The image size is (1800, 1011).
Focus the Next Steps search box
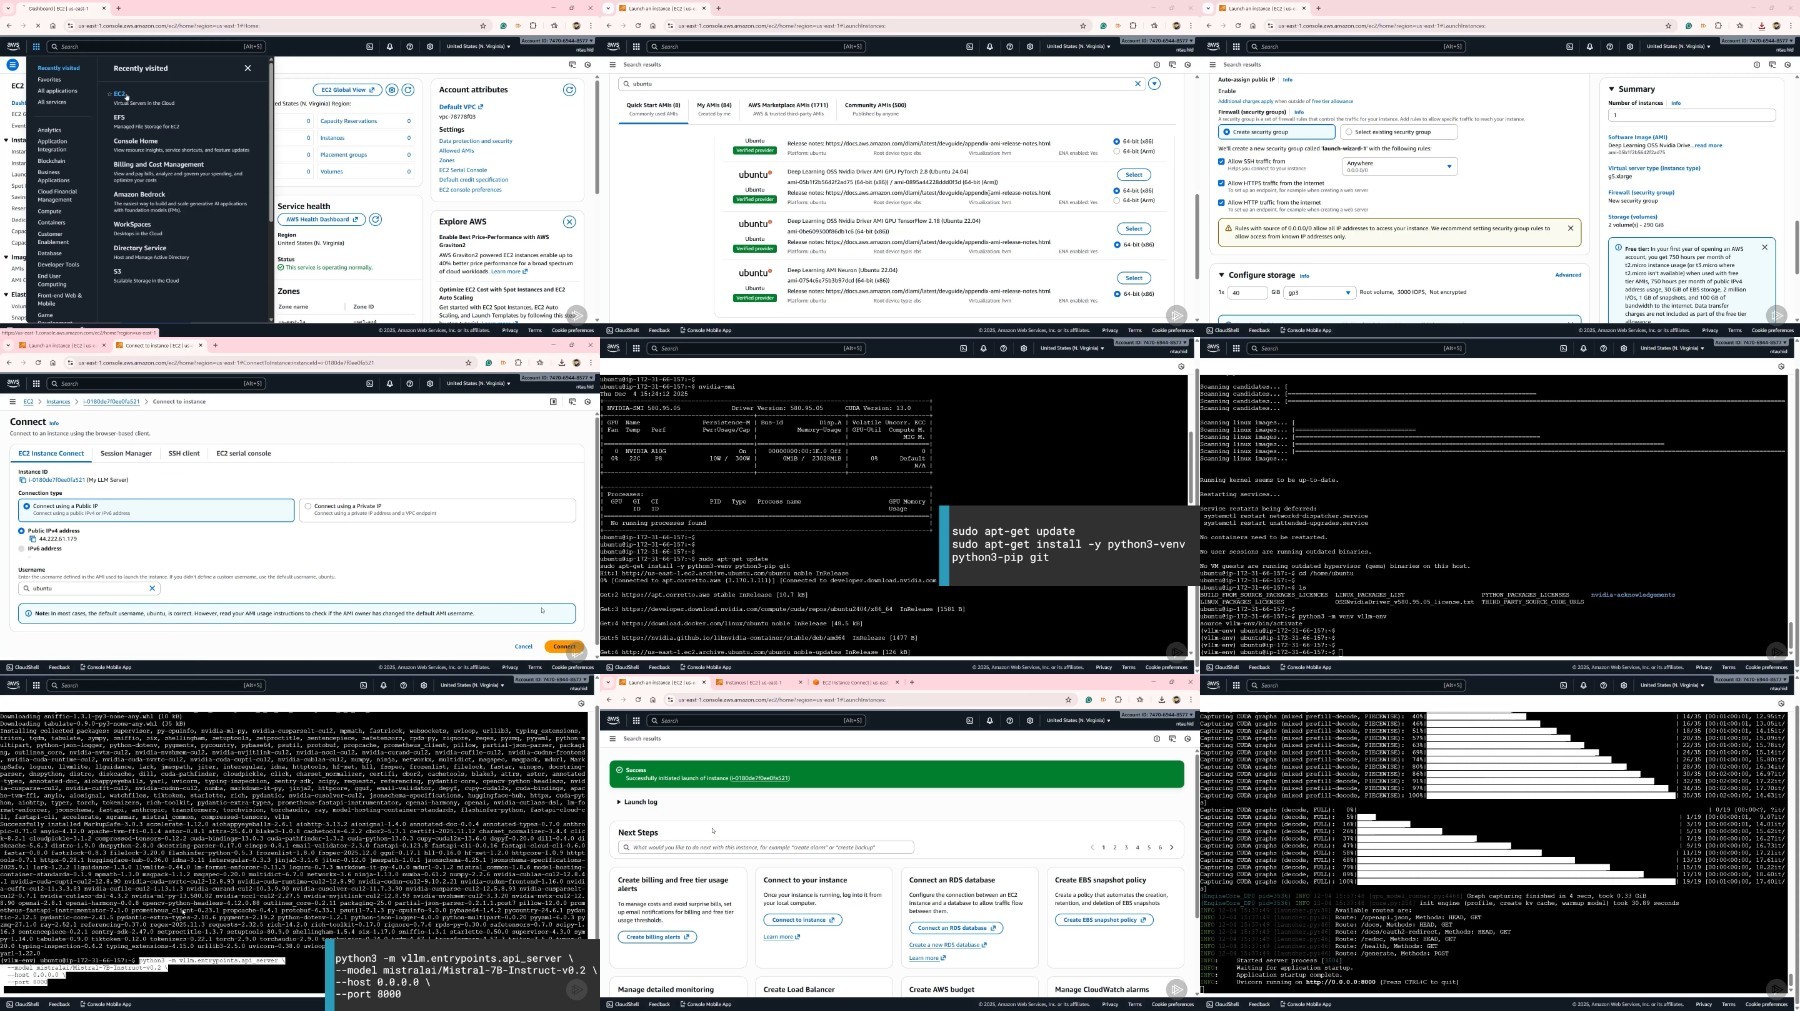coord(766,847)
